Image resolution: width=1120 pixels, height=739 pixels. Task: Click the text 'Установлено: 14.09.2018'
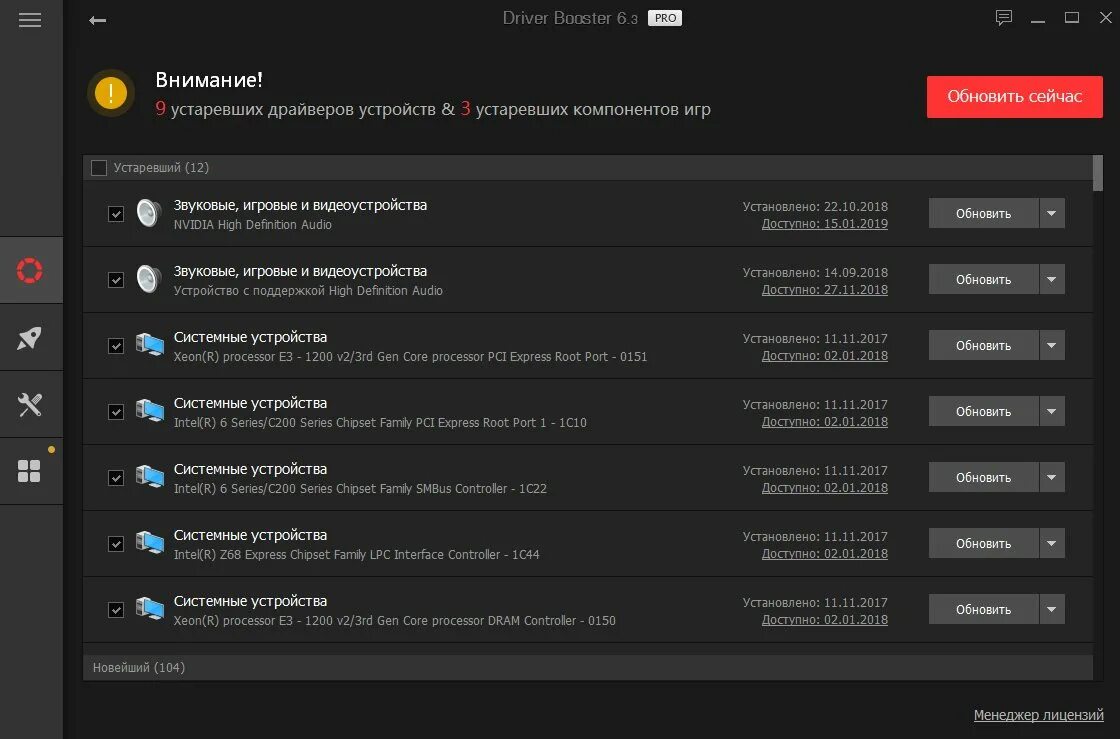815,273
